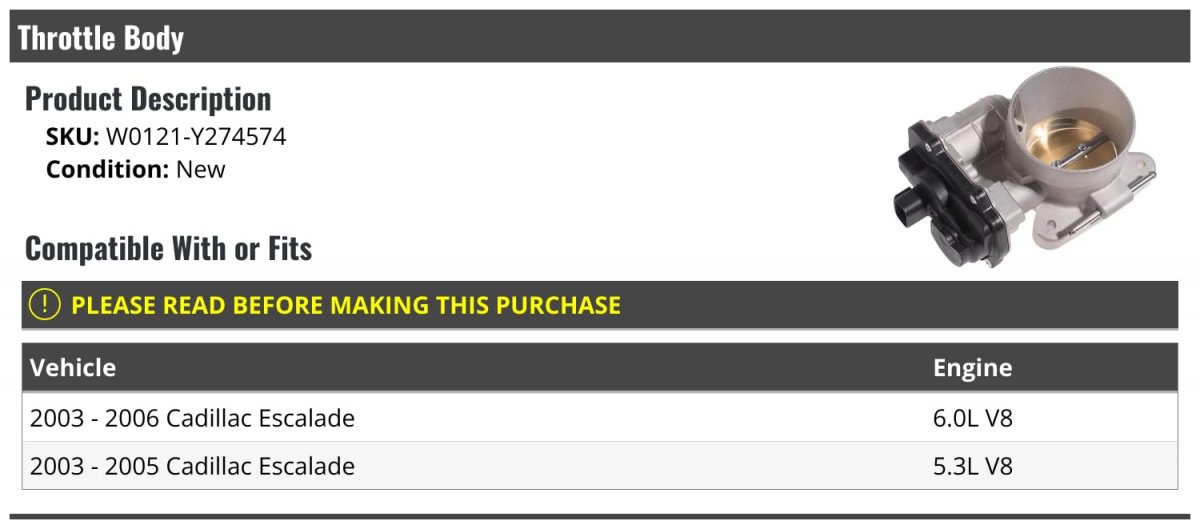
Task: Click the 5.3L V8 engine cell
Action: point(972,466)
